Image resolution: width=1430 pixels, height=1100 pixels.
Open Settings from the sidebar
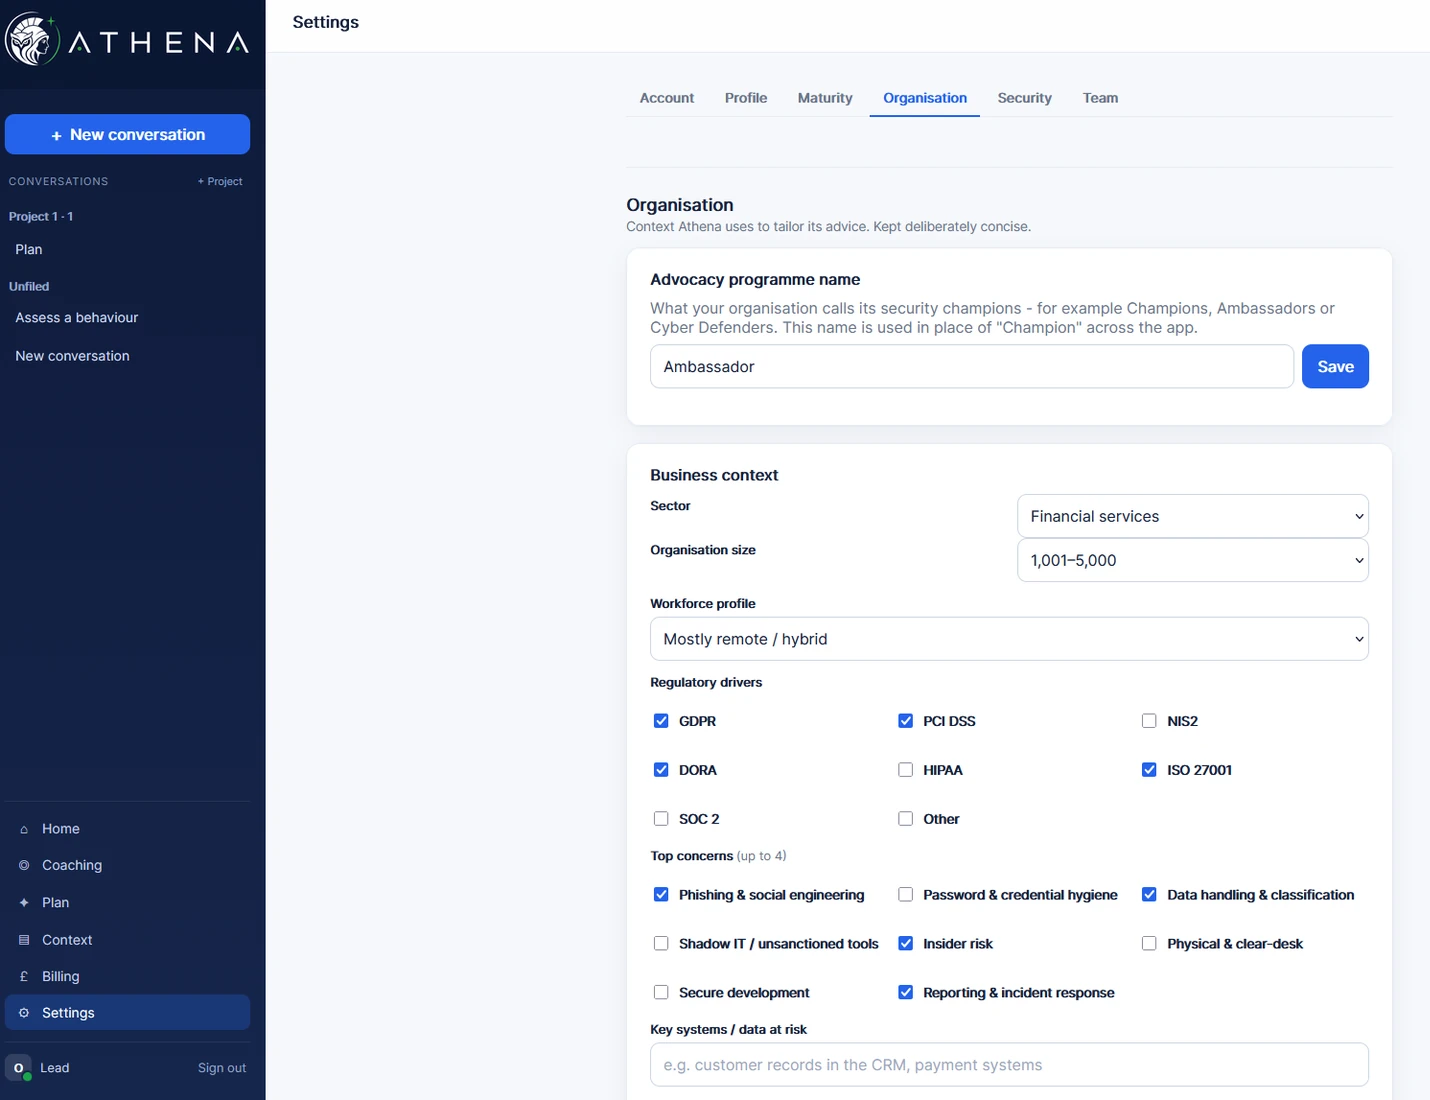click(x=127, y=1012)
